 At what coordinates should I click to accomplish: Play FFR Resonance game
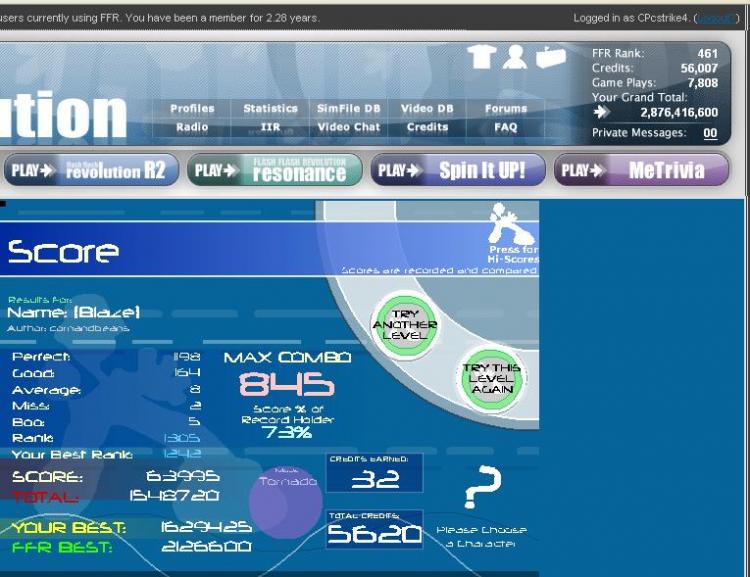pyautogui.click(x=275, y=170)
